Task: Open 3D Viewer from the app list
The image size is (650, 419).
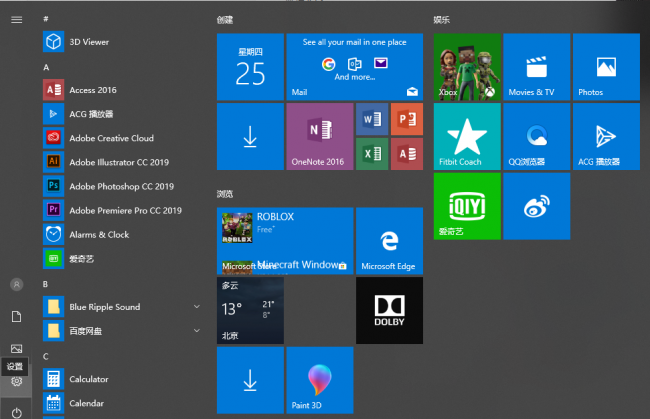Action: click(x=121, y=42)
